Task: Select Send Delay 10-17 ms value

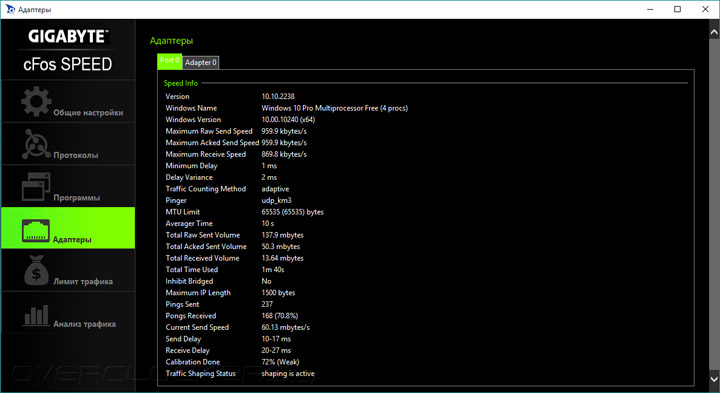Action: [276, 339]
